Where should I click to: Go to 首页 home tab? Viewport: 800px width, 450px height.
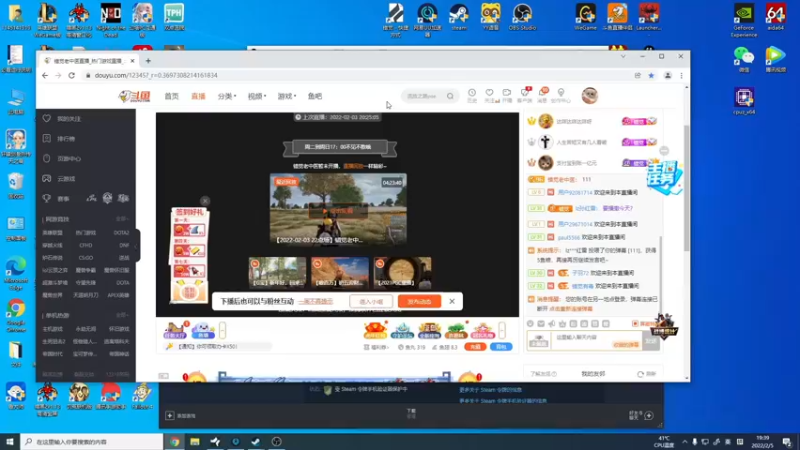[x=171, y=96]
